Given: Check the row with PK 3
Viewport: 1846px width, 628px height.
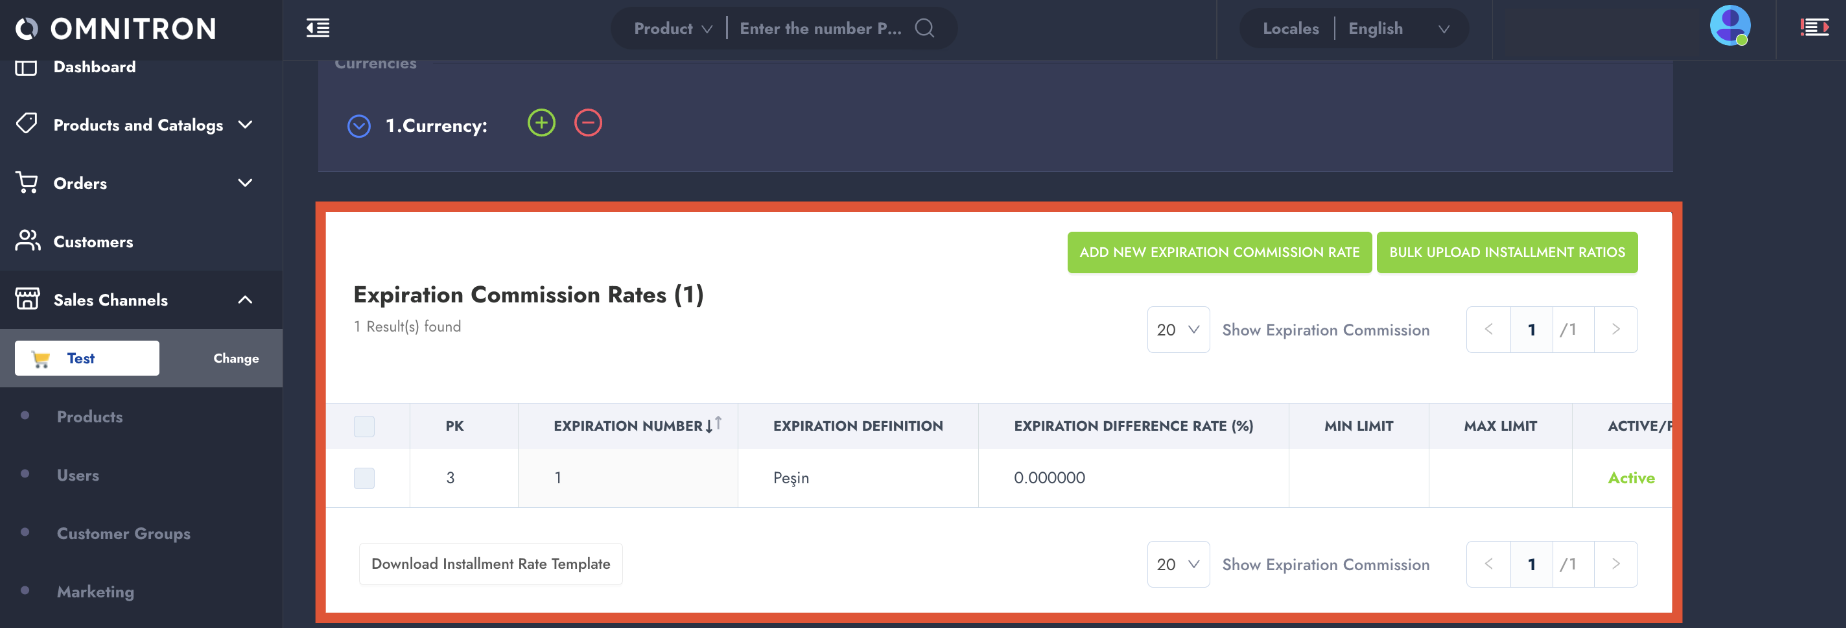Looking at the screenshot, I should click(365, 478).
